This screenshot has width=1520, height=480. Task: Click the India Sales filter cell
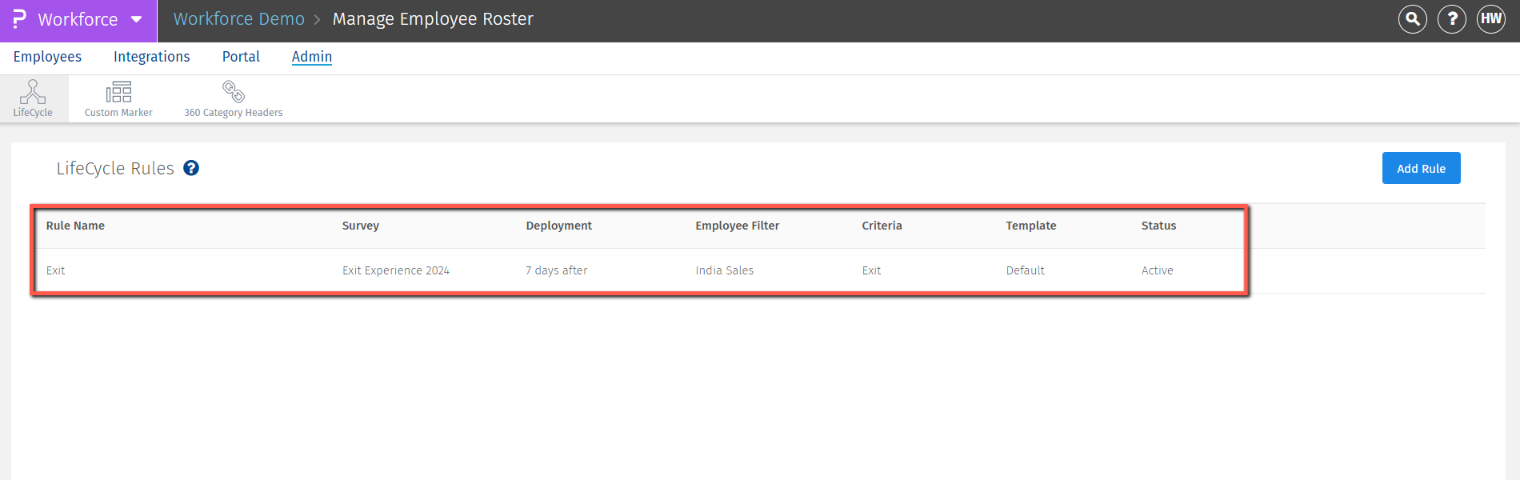pos(725,271)
